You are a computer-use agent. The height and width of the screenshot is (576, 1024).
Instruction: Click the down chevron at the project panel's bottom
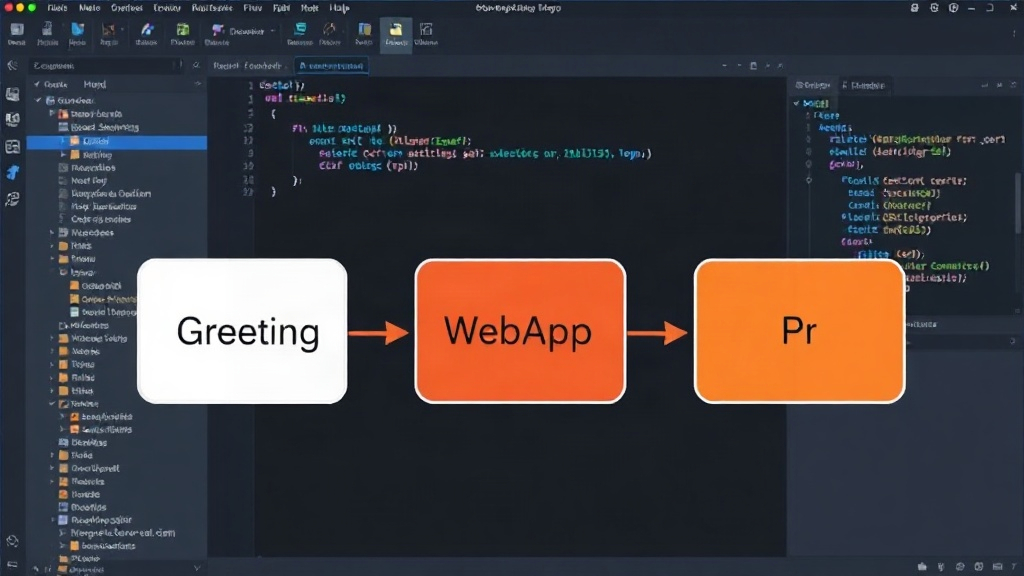(x=197, y=568)
